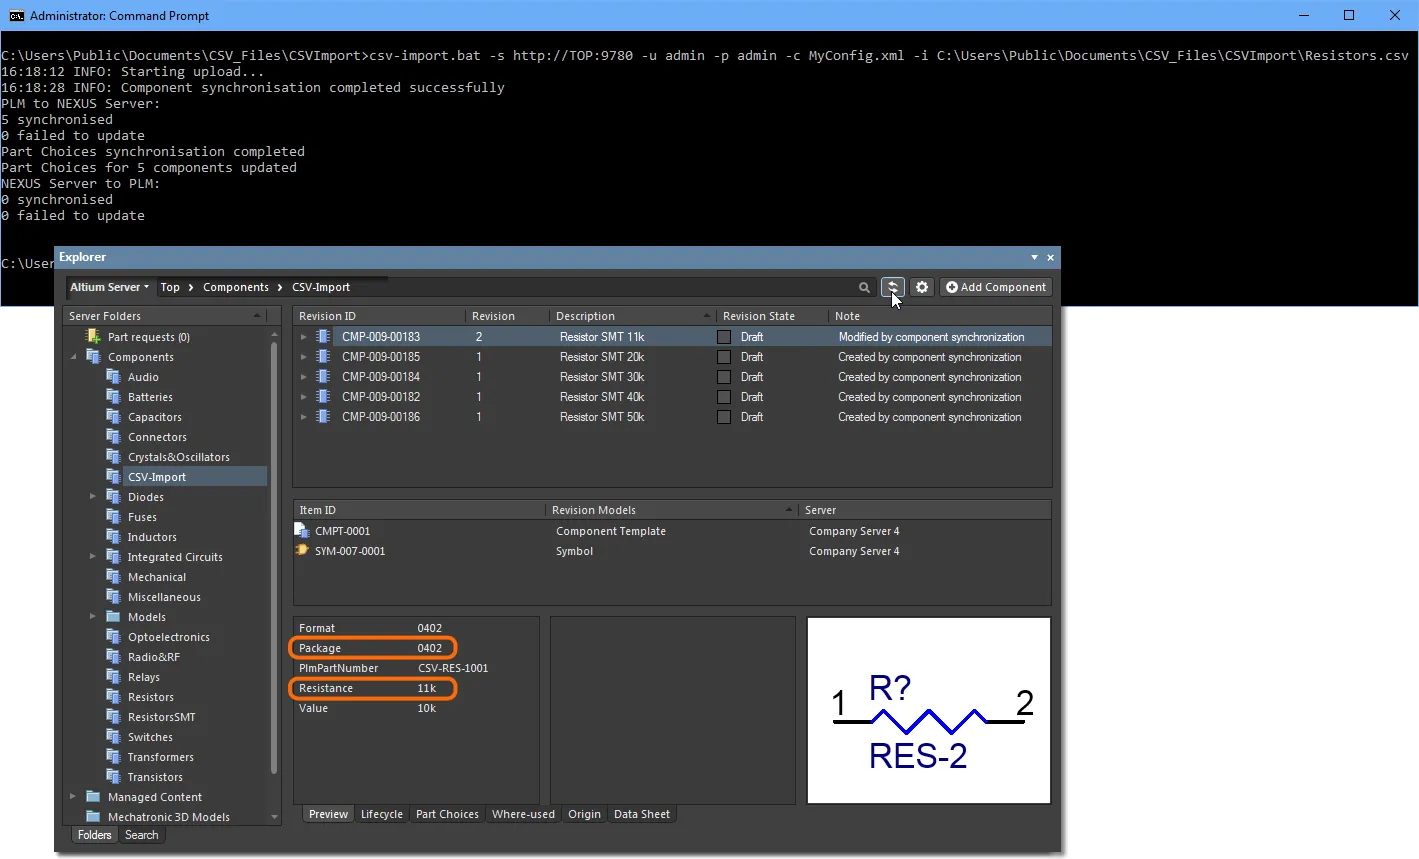Viewport: 1419px width, 859px height.
Task: Select the Resistors folder icon
Action: (114, 697)
